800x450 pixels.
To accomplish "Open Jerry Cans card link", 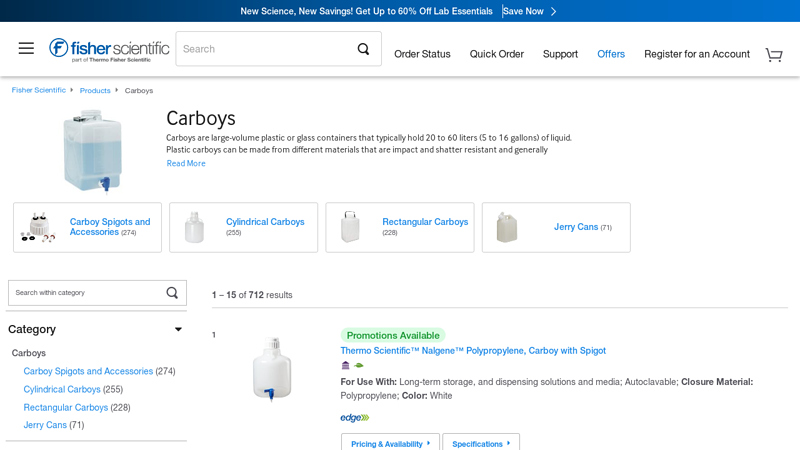I will (576, 227).
